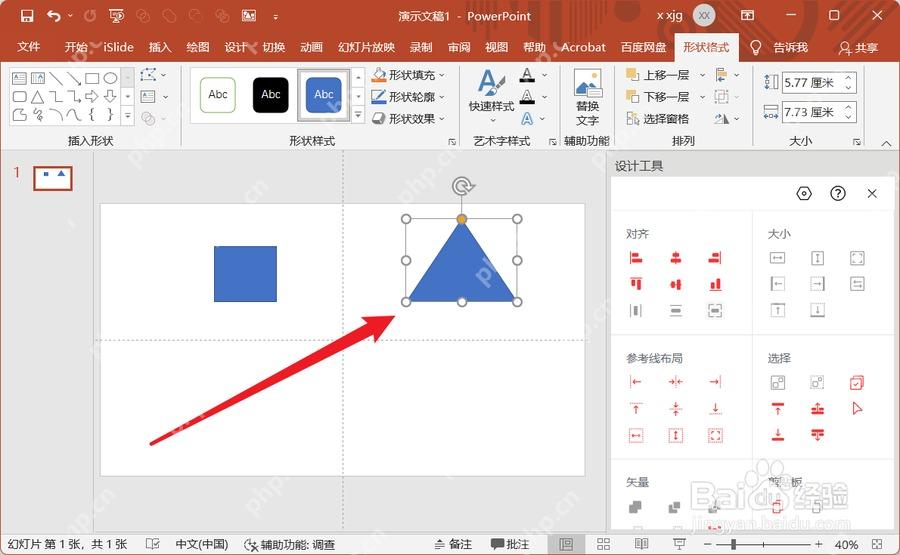The height and width of the screenshot is (555, 900).
Task: Switch to the 幻灯片放映 tab
Action: [x=366, y=47]
